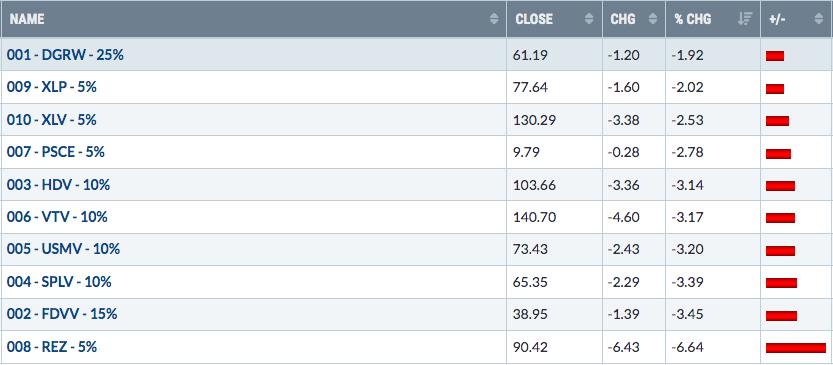The image size is (833, 365).
Task: Open the 008 - REZ - 5% link
Action: coord(52,347)
